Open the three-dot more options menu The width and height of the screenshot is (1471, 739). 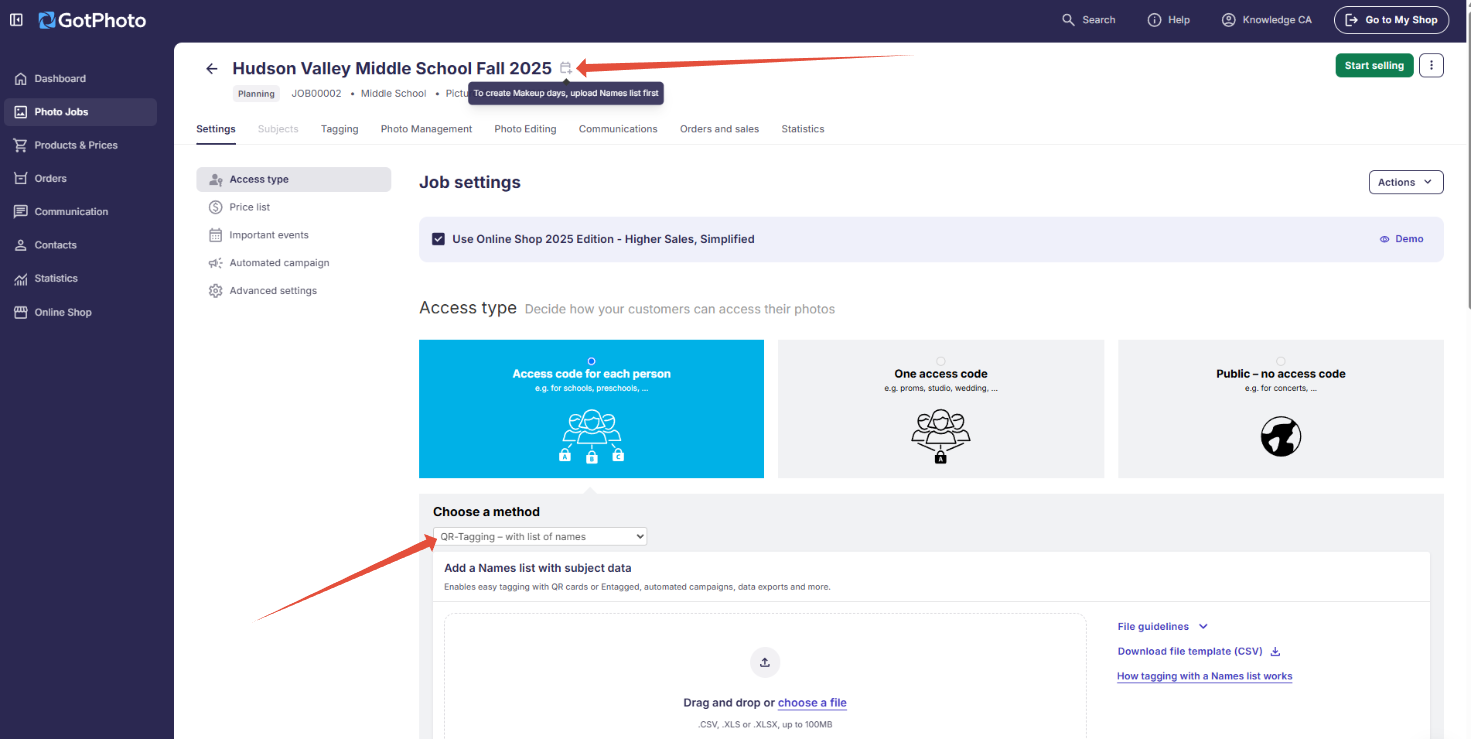click(1431, 66)
